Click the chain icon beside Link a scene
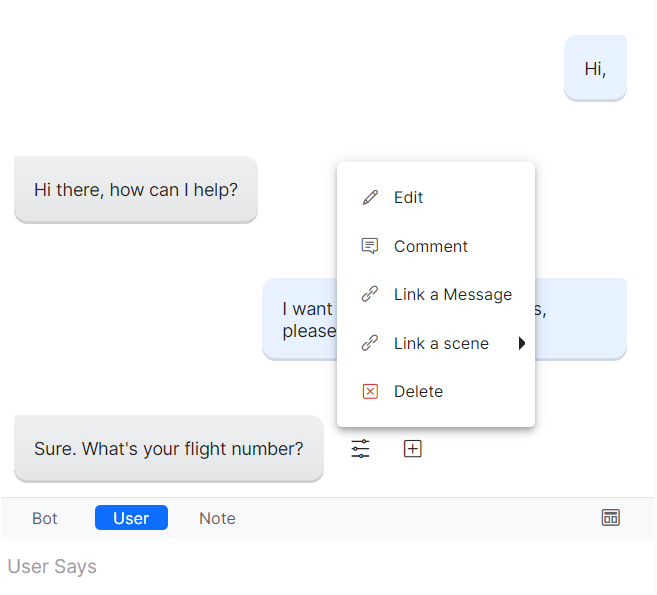 click(x=370, y=343)
